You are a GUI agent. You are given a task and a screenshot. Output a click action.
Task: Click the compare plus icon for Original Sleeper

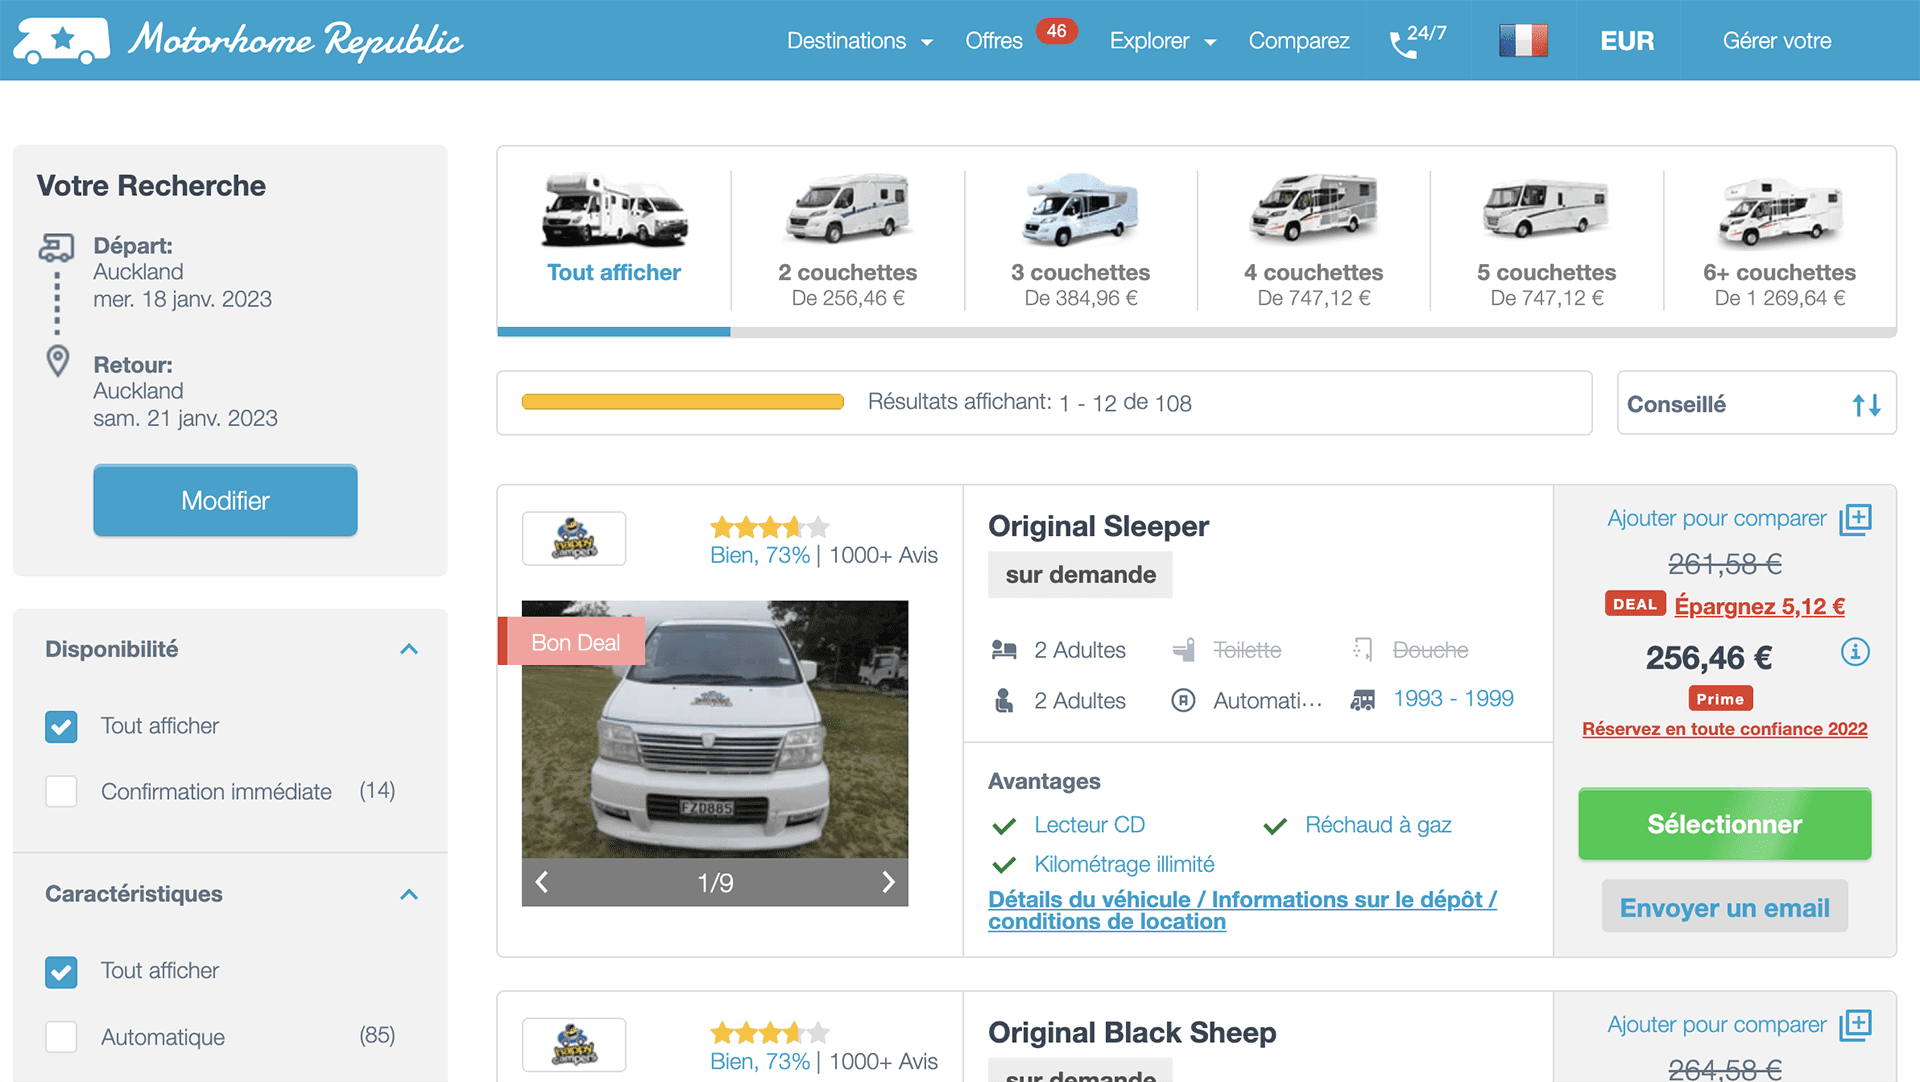tap(1856, 519)
